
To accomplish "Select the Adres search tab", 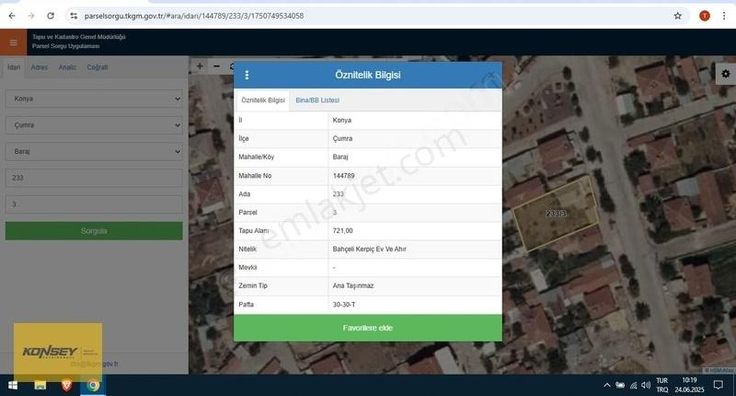I will click(x=39, y=68).
